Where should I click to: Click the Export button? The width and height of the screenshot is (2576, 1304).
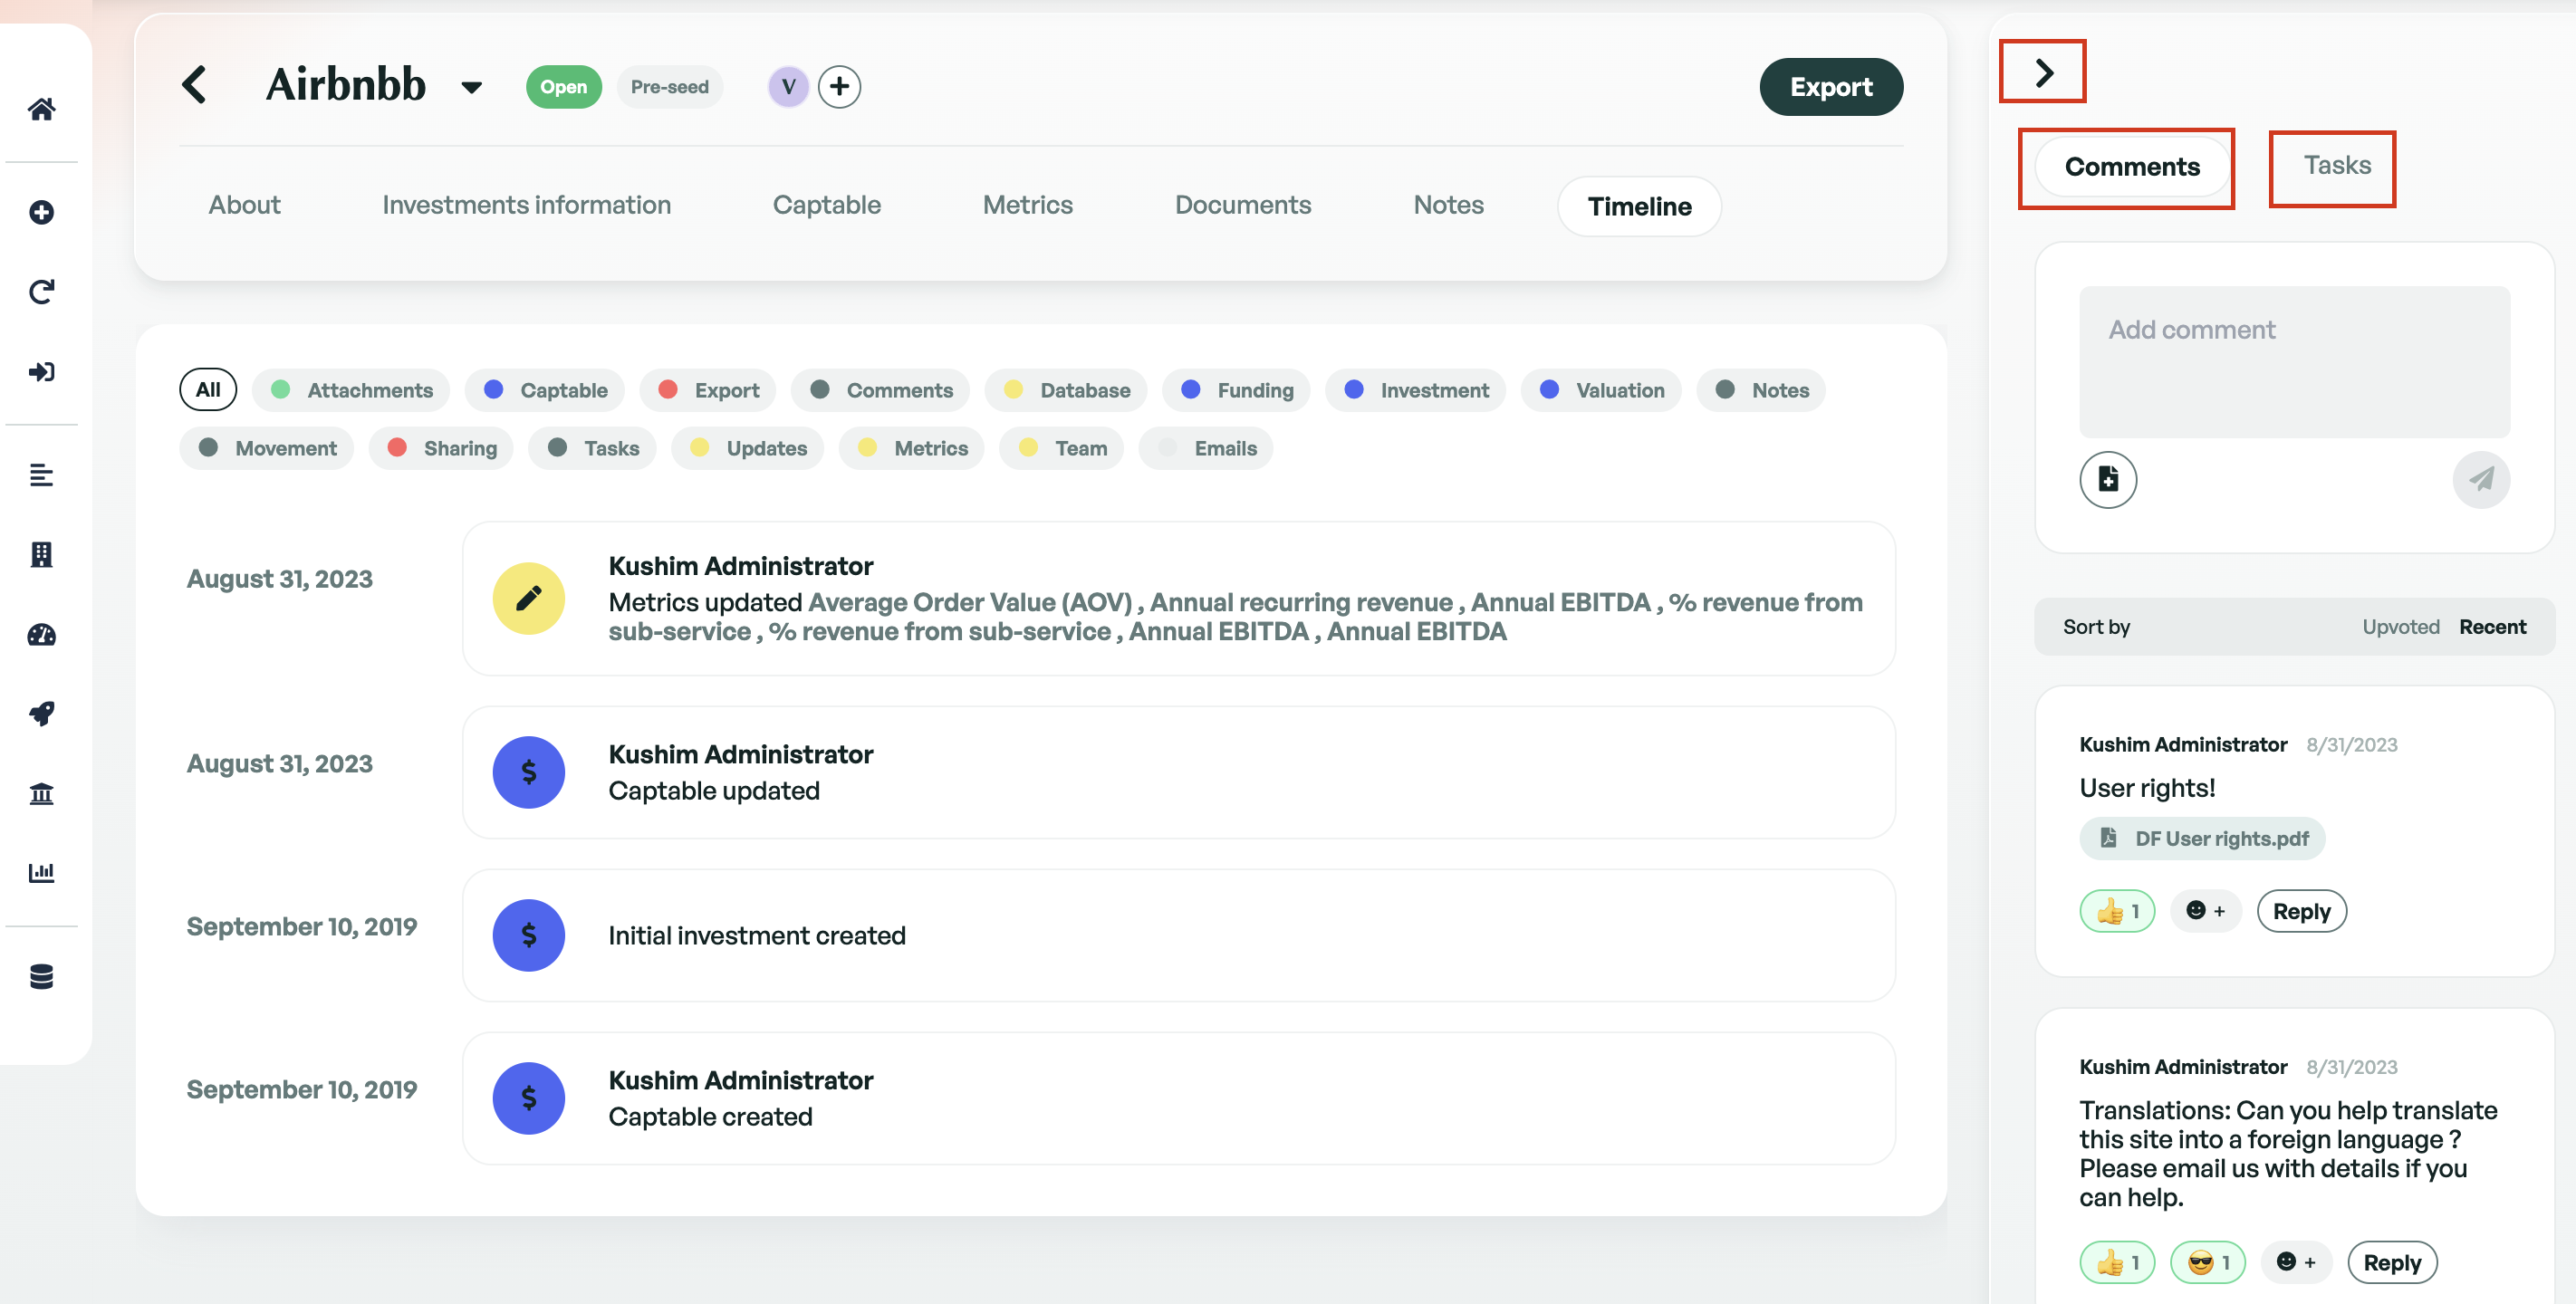[1831, 87]
